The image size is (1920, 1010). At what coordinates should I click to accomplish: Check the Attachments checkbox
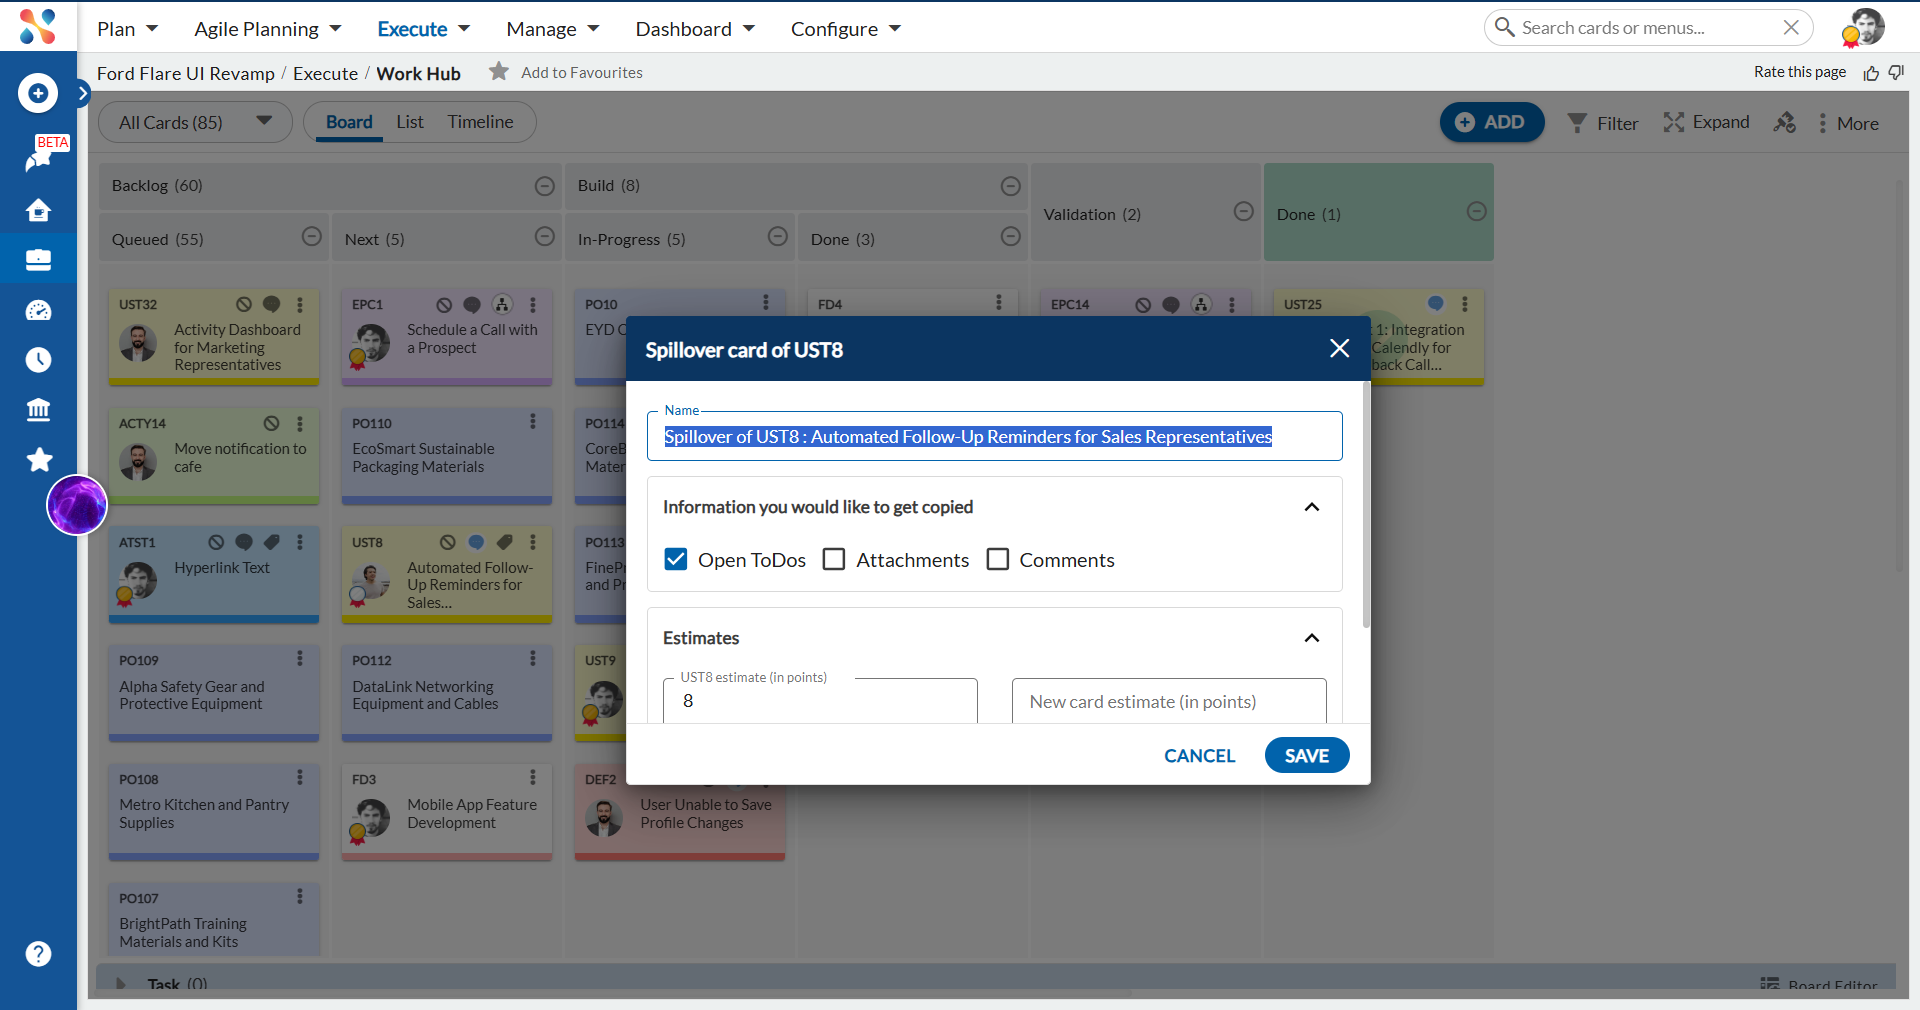834,559
